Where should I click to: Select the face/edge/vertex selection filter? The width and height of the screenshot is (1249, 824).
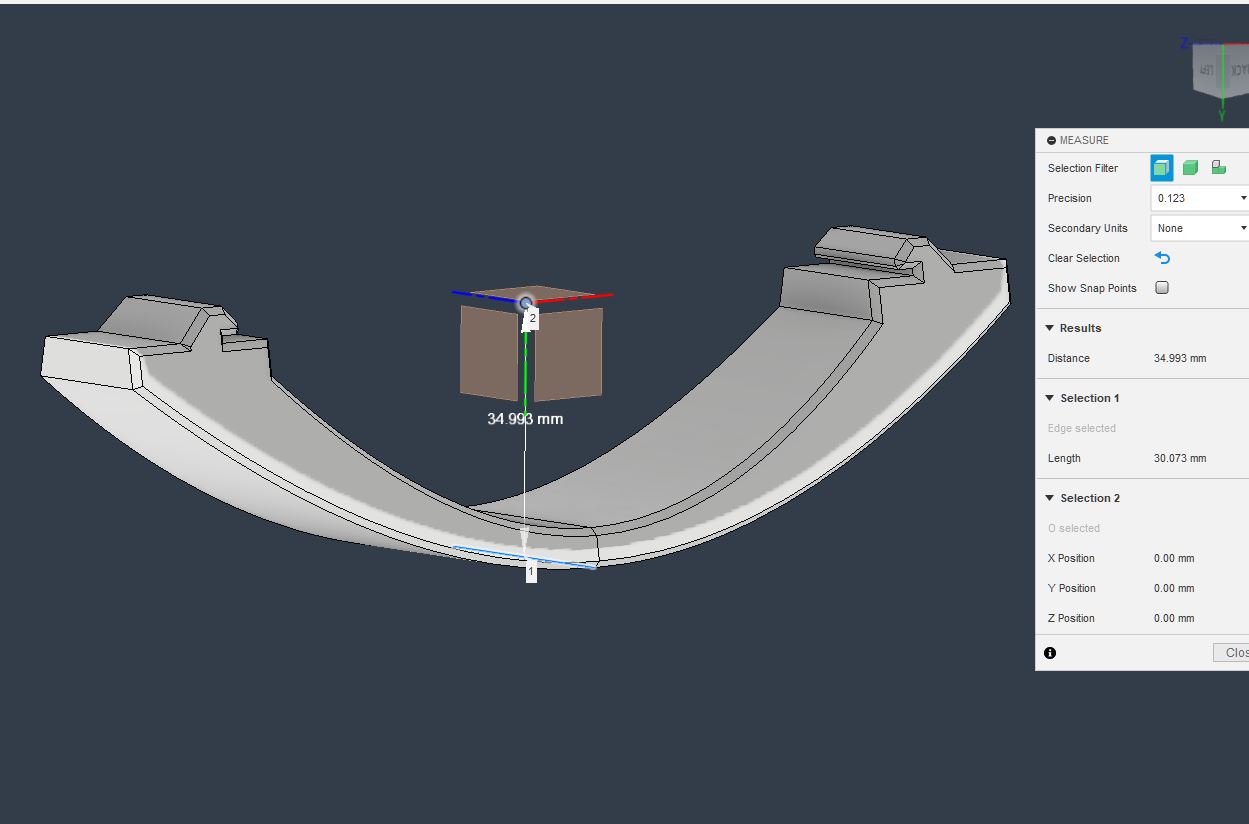click(x=1161, y=168)
